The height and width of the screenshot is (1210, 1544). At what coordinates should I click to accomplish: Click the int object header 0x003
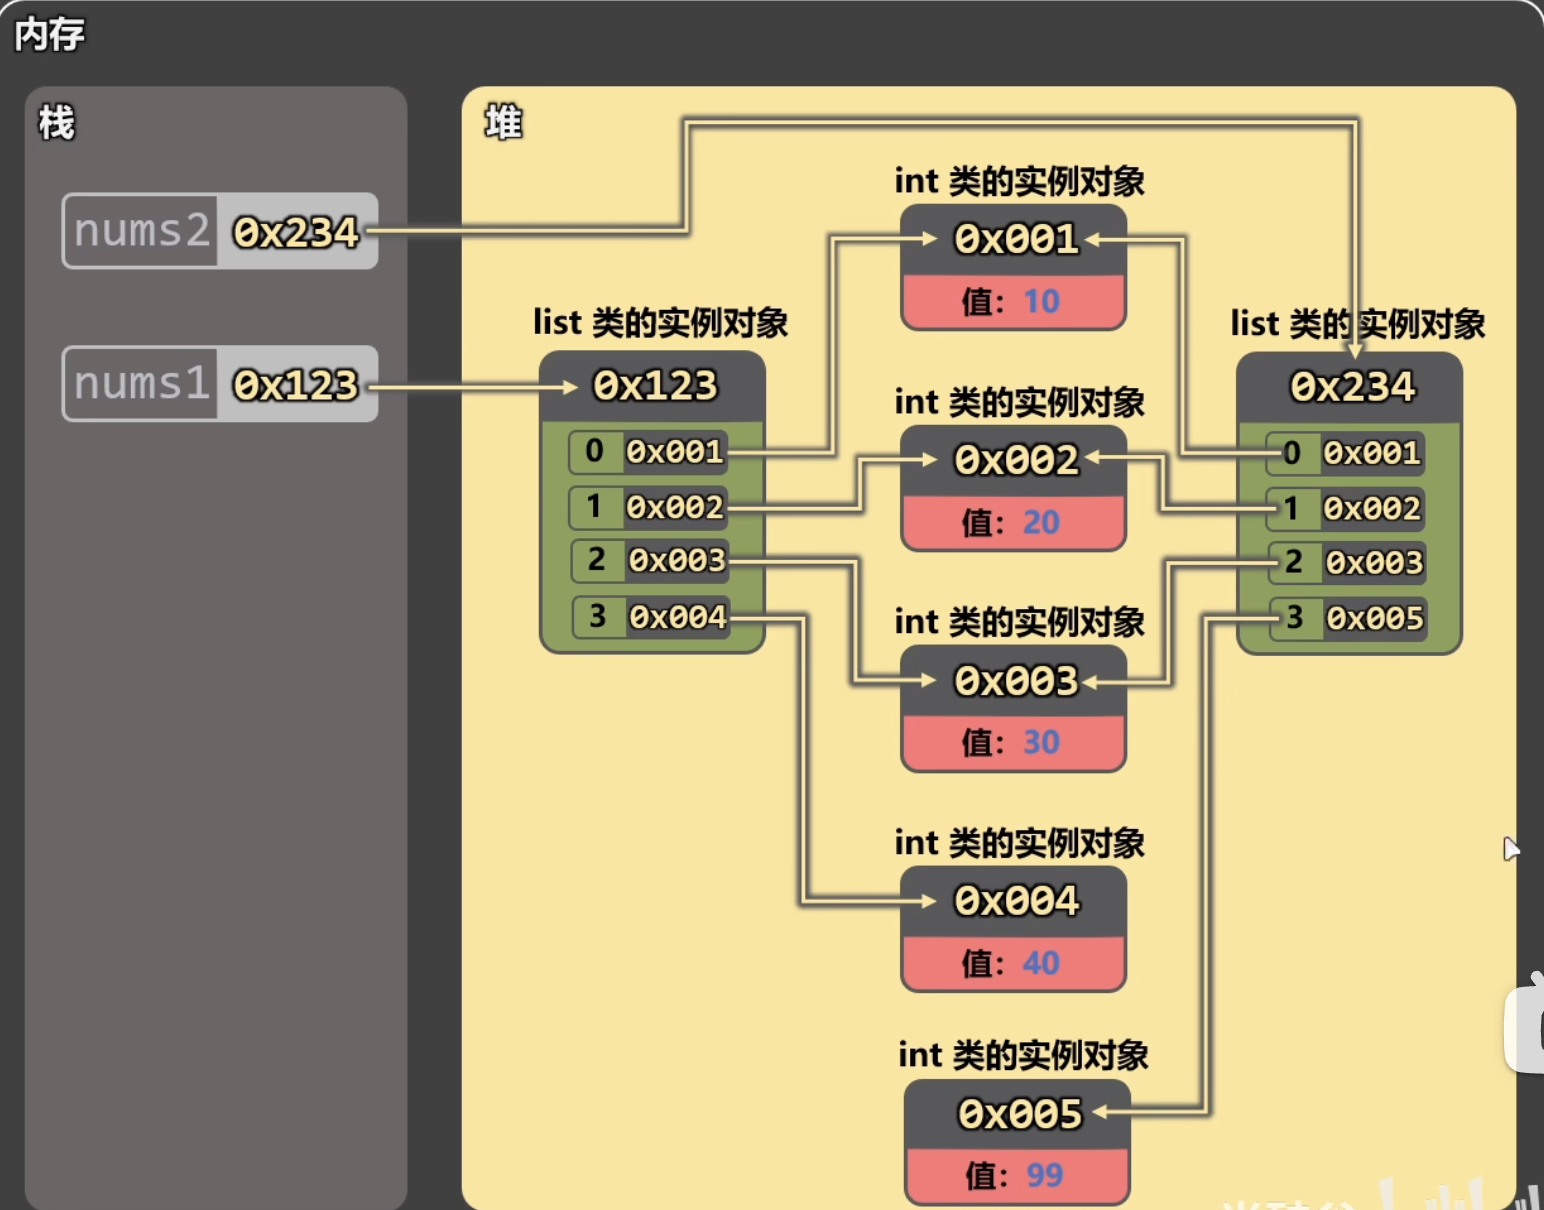(1014, 681)
